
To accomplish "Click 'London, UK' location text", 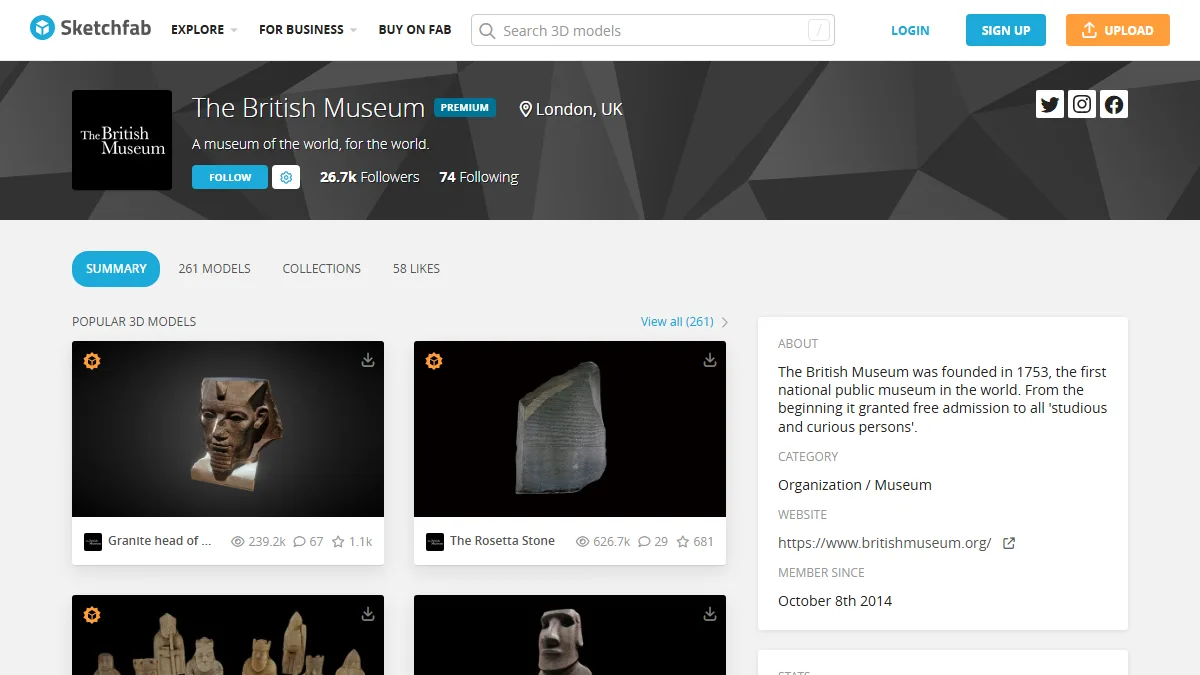I will (579, 109).
